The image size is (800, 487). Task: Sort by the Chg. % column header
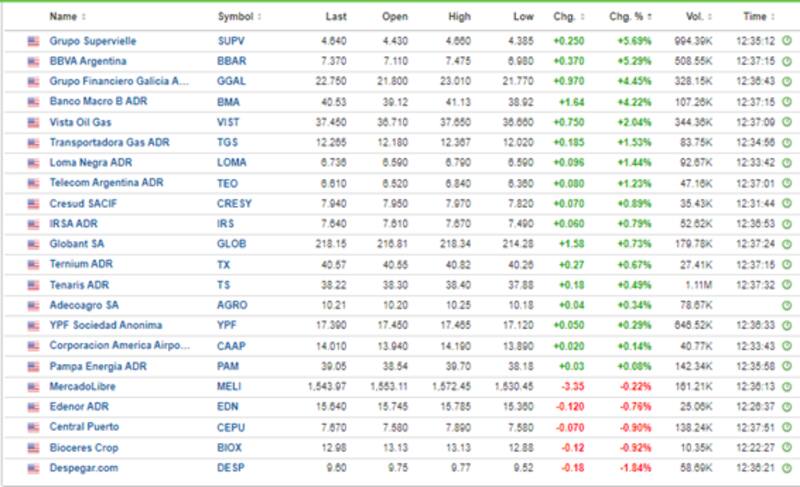pyautogui.click(x=629, y=17)
